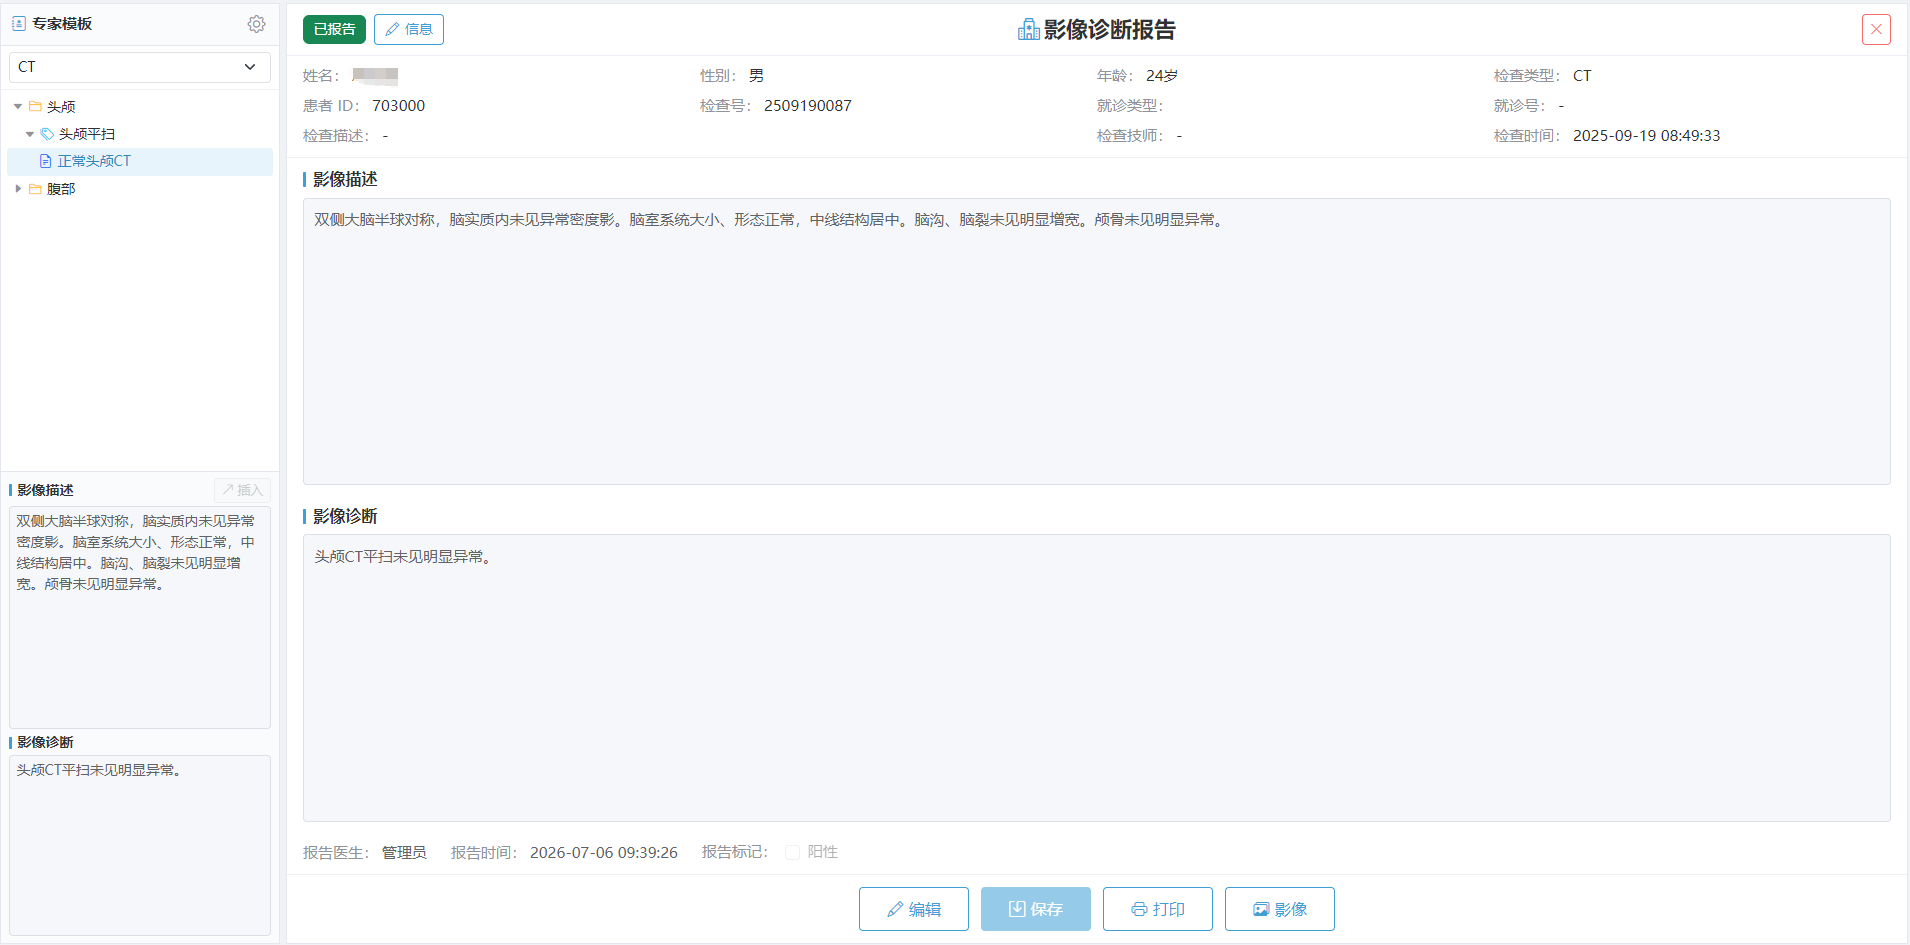Select the 正常头颅CT template item
1910x945 pixels.
click(x=140, y=161)
